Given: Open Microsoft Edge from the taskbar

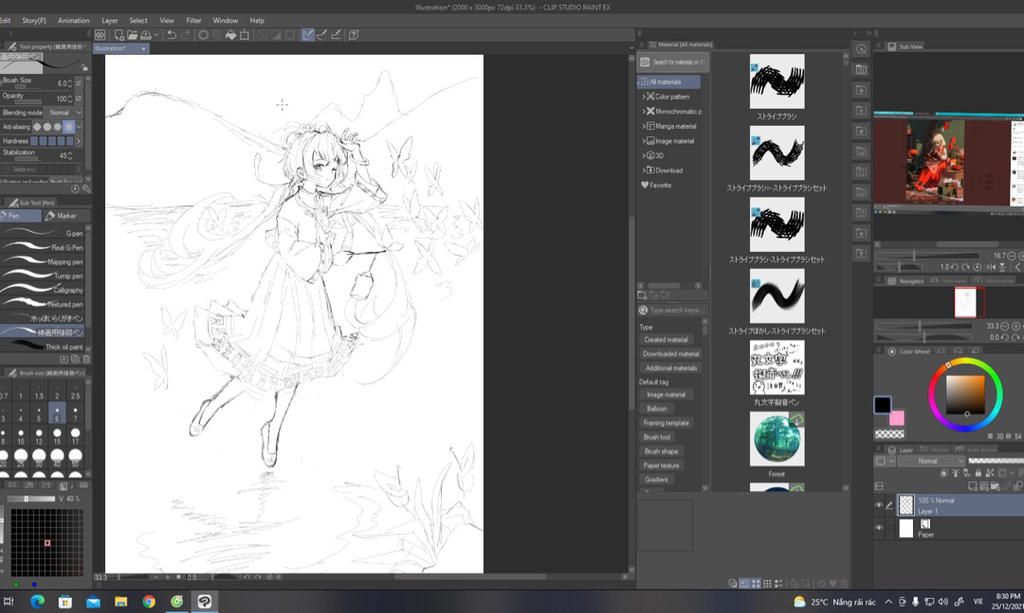Looking at the screenshot, I should click(x=37, y=601).
